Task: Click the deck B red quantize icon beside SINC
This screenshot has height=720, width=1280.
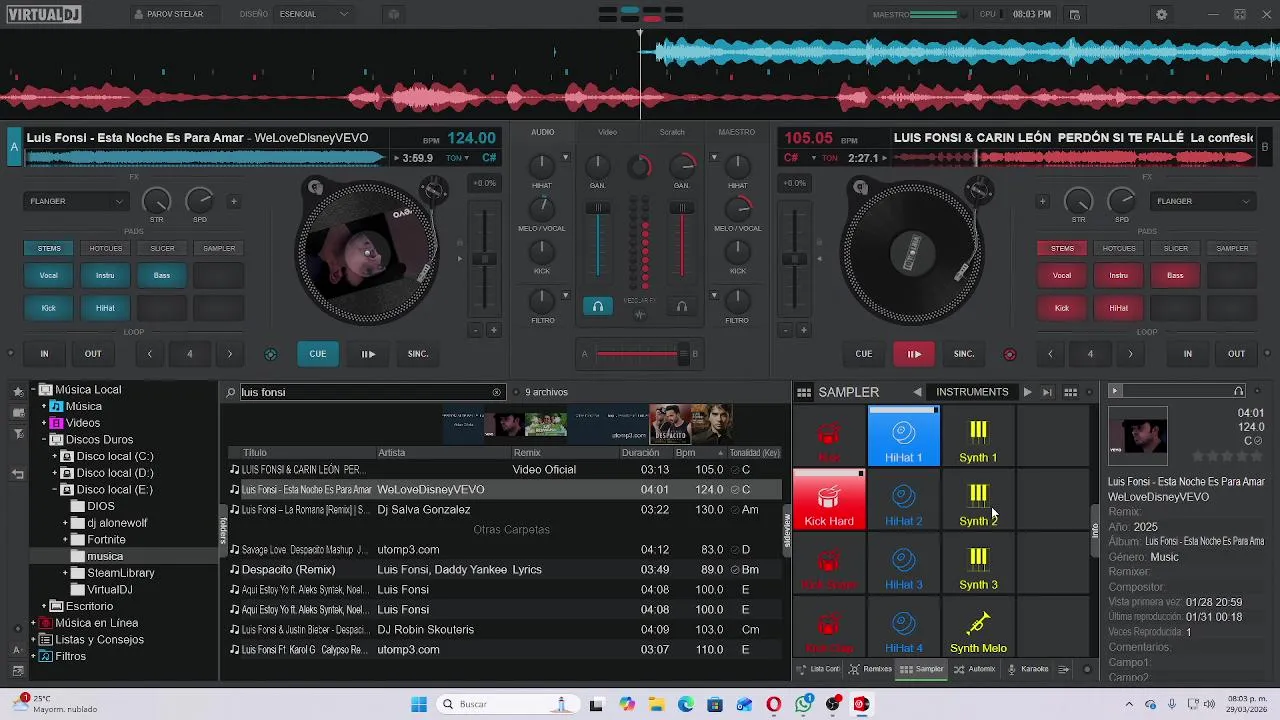Action: coord(1009,354)
